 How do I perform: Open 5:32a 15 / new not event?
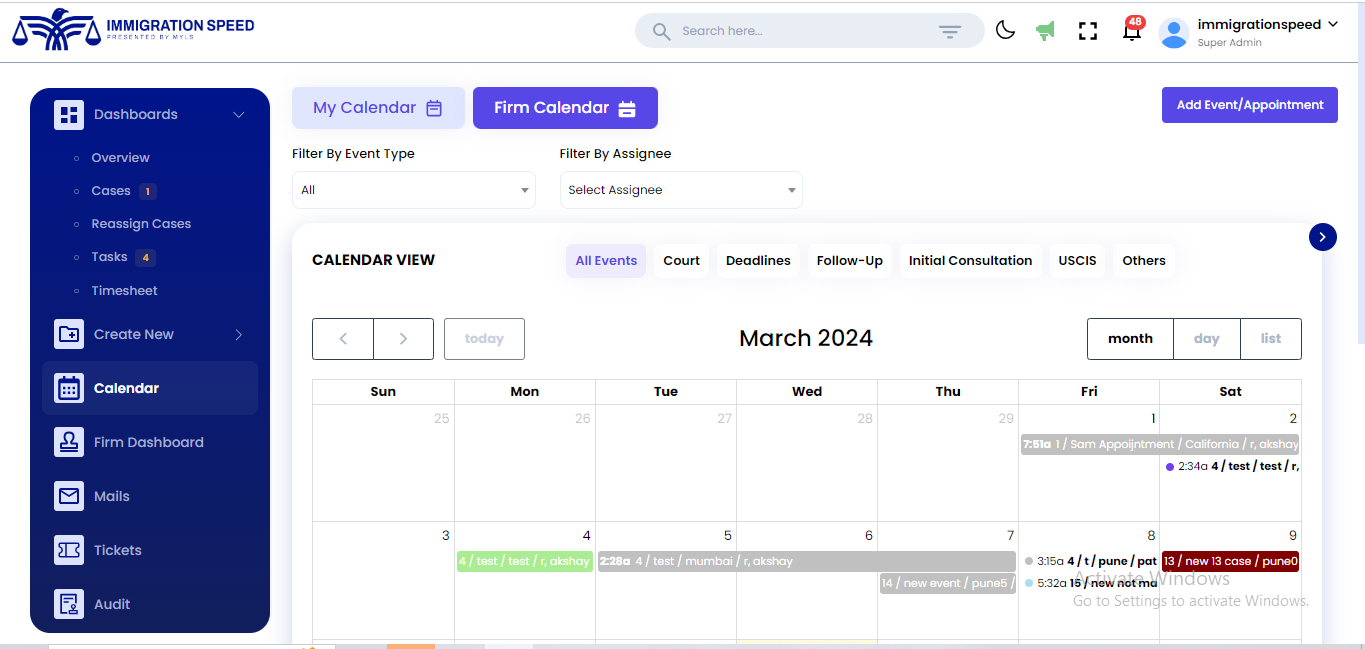(1090, 583)
